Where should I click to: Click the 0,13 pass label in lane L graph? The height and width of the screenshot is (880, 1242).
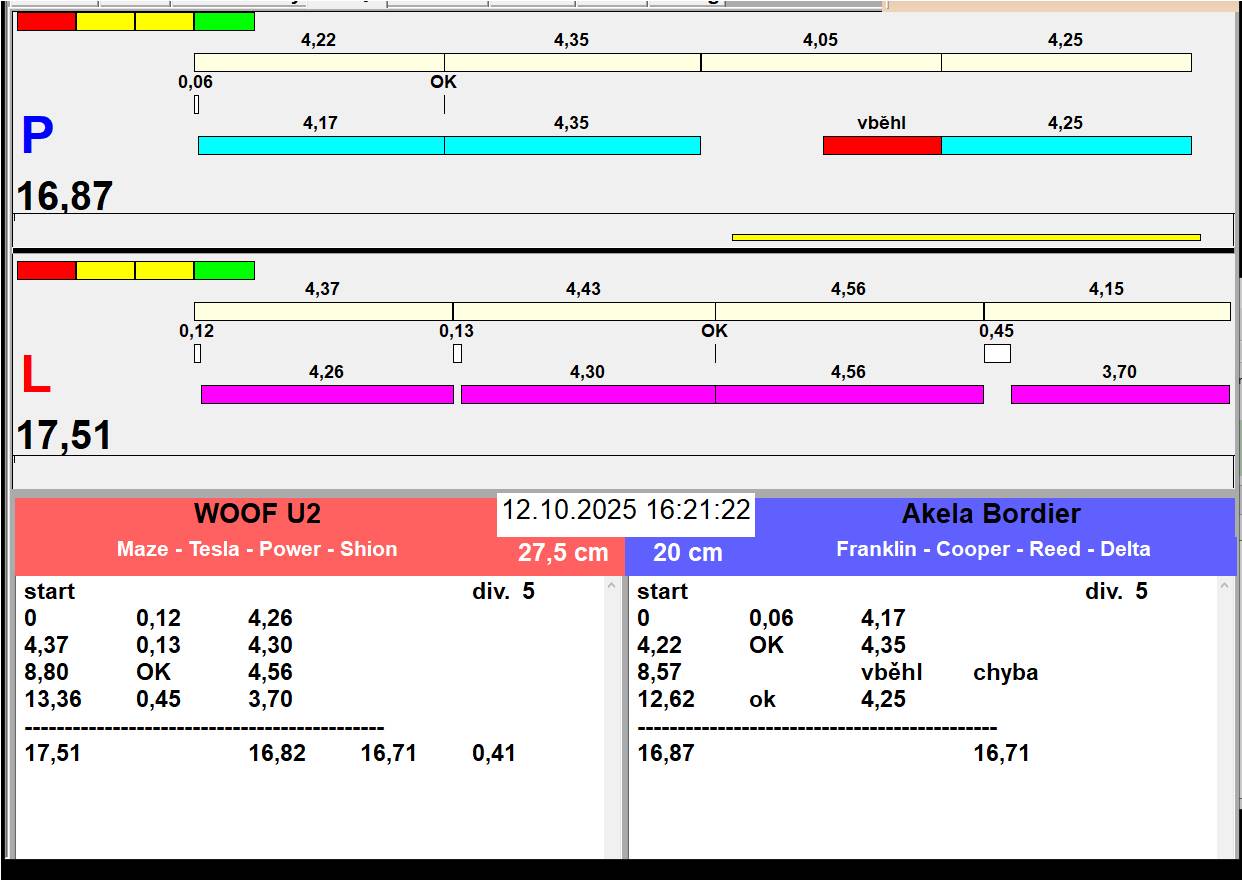point(457,331)
